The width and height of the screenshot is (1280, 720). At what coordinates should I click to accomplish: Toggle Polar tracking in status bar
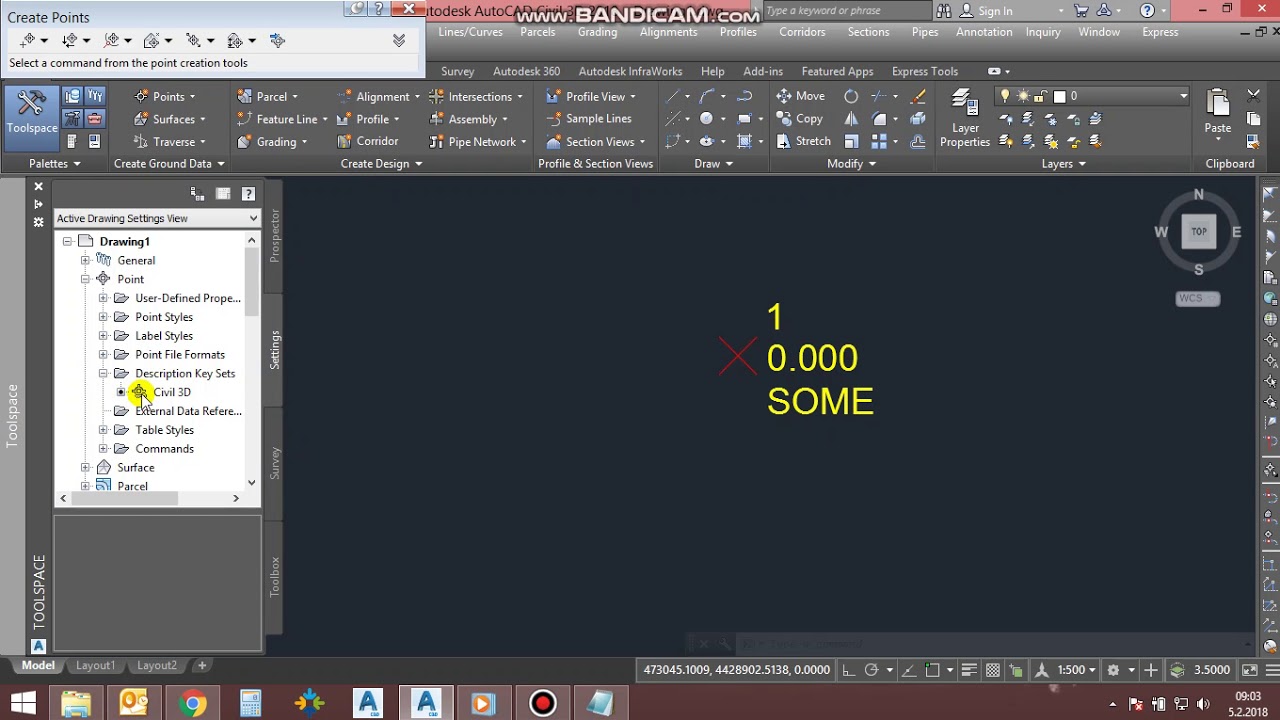click(871, 670)
